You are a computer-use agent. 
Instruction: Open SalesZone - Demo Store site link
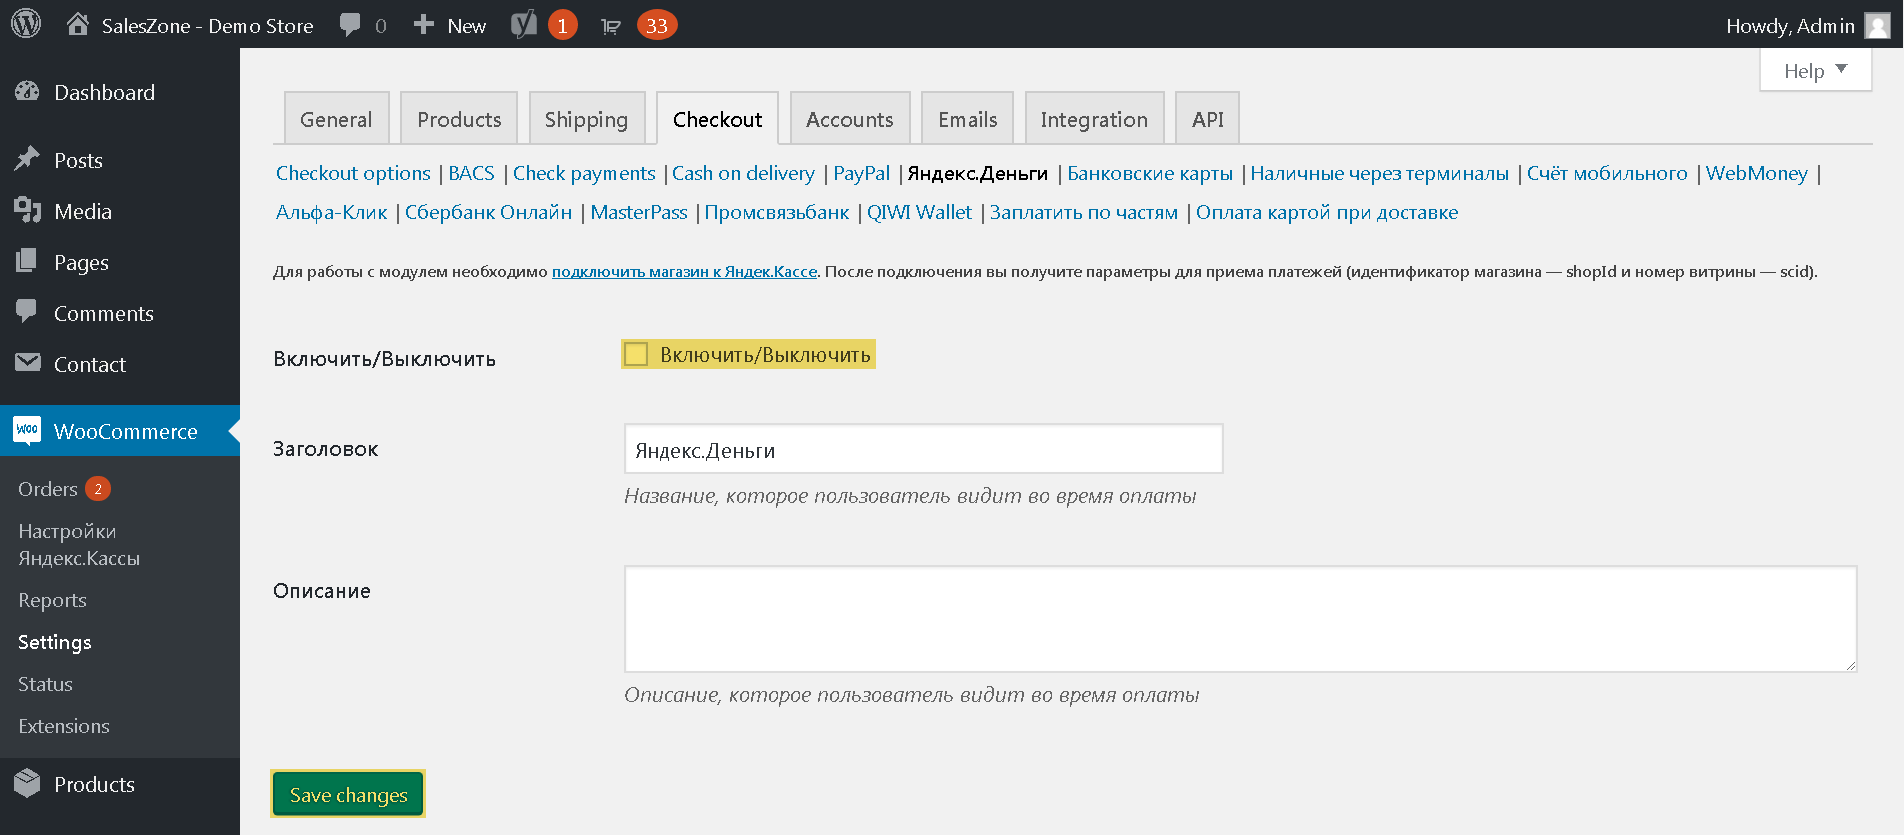click(207, 26)
